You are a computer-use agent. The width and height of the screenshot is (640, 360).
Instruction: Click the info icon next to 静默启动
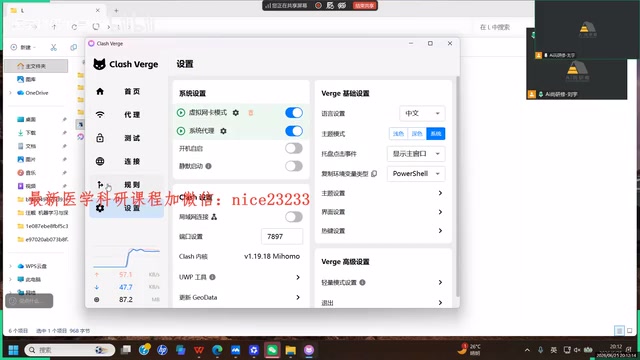coord(209,166)
